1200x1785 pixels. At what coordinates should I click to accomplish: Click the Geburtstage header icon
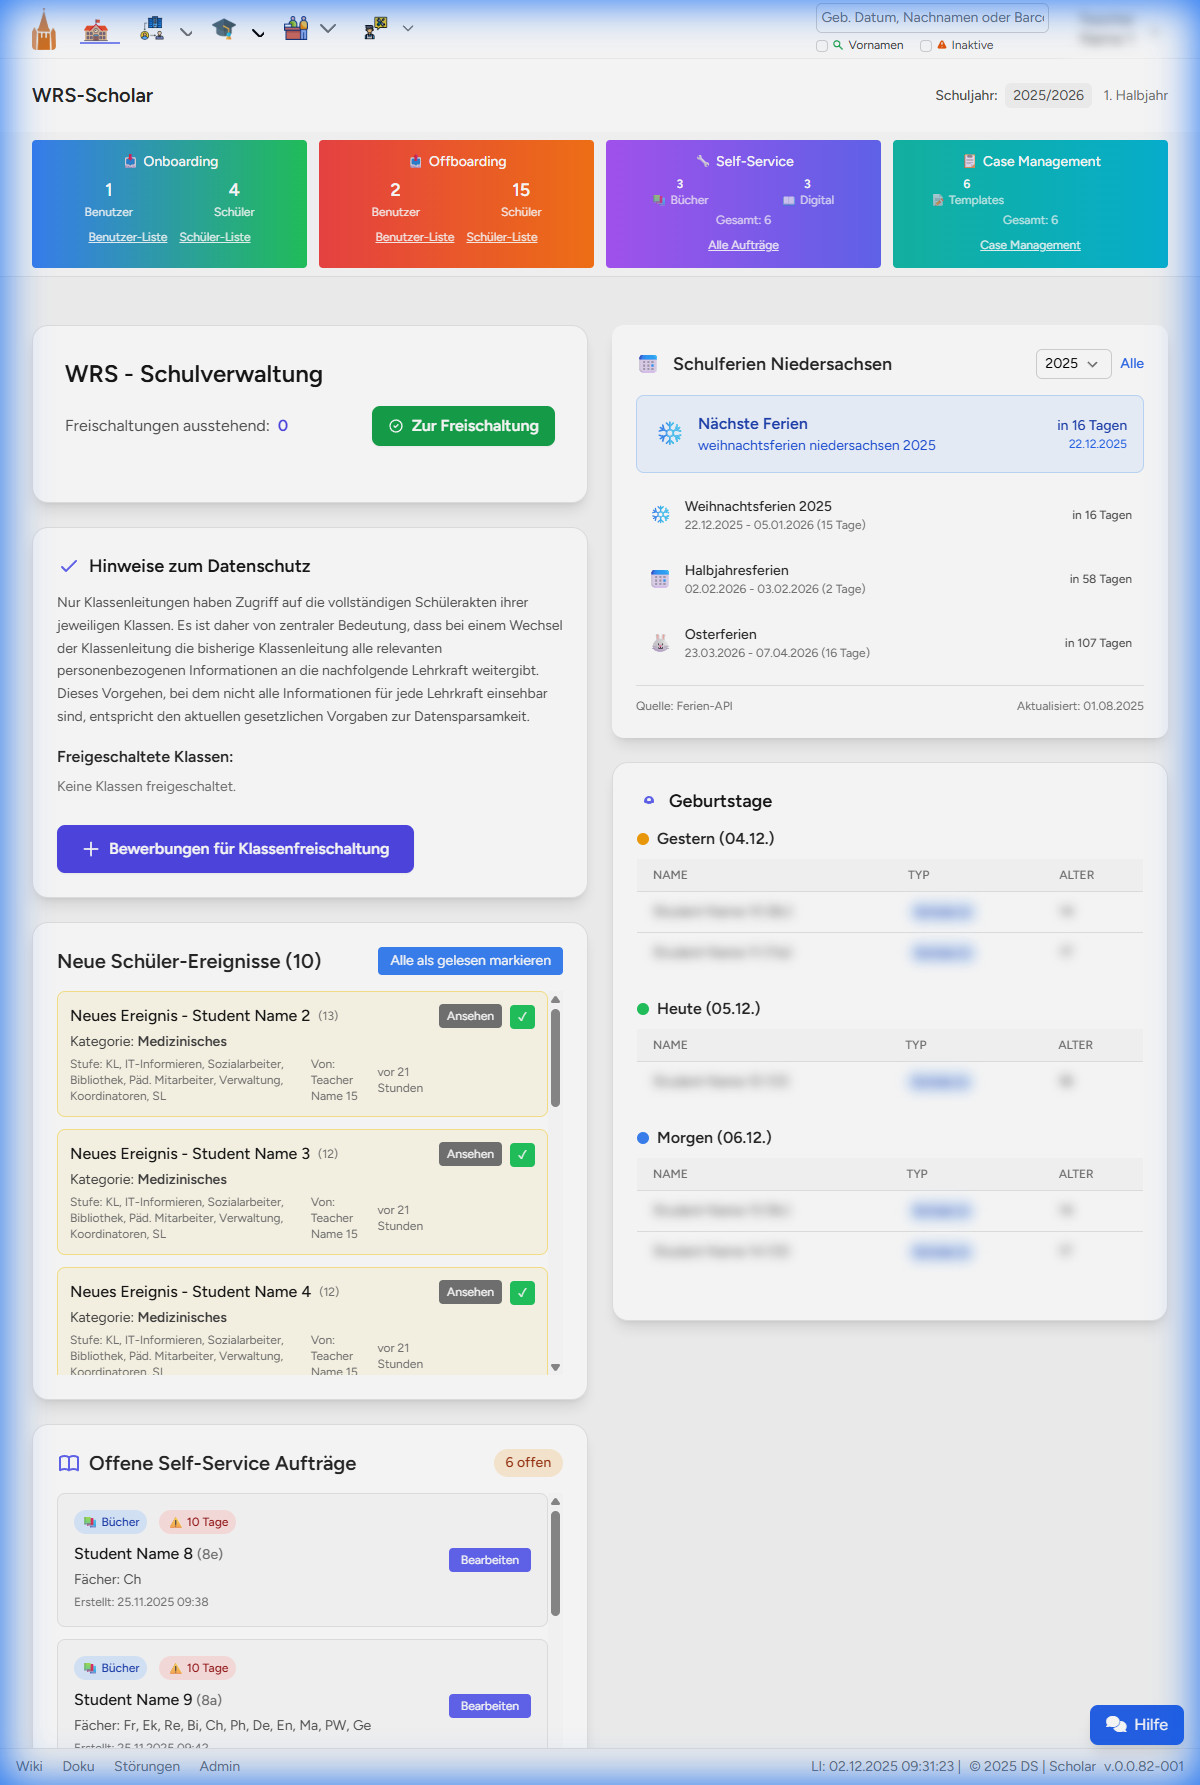pos(649,800)
